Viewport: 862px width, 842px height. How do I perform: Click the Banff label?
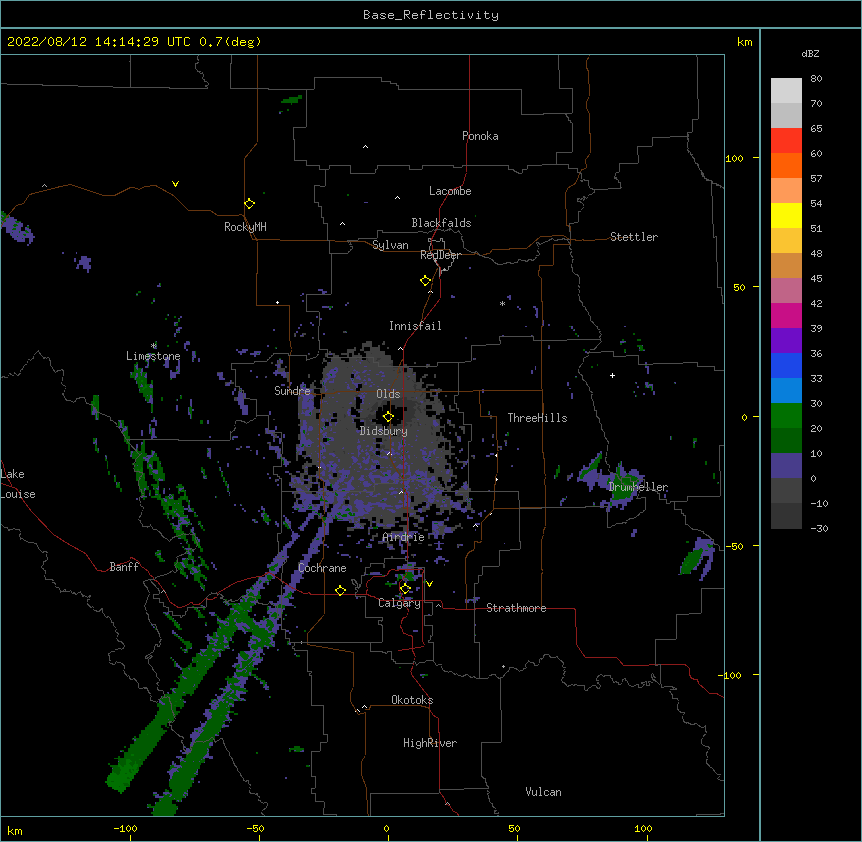[x=124, y=567]
